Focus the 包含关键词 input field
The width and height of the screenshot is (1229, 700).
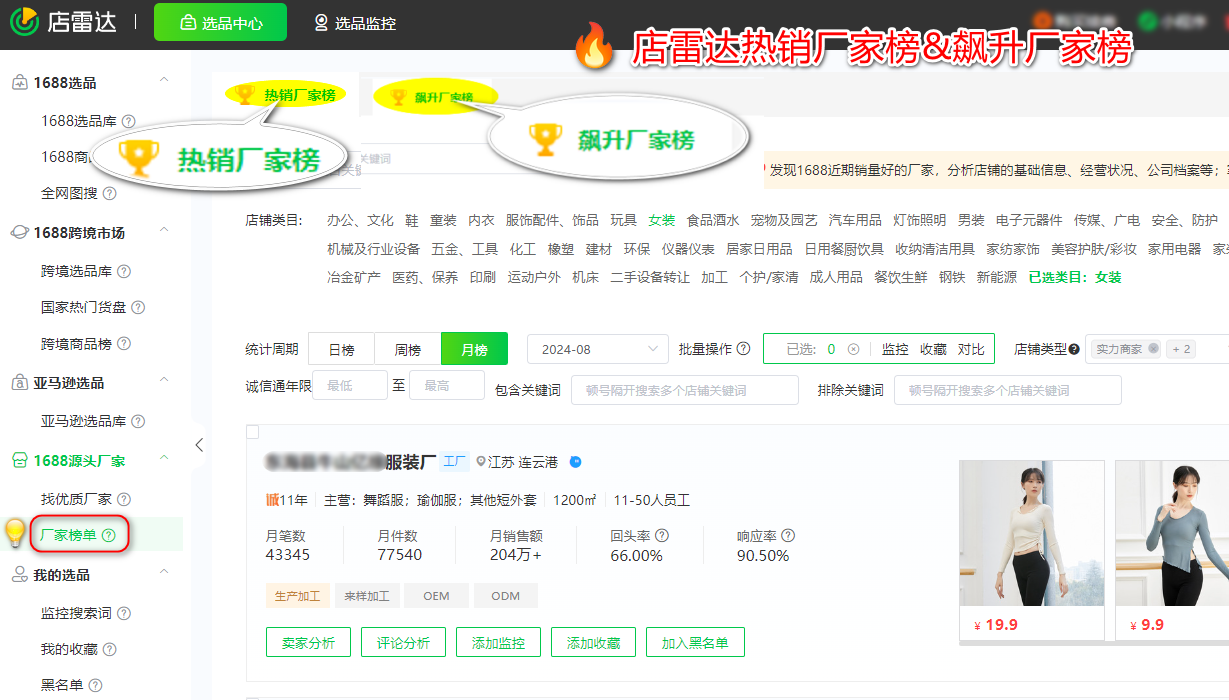point(685,390)
